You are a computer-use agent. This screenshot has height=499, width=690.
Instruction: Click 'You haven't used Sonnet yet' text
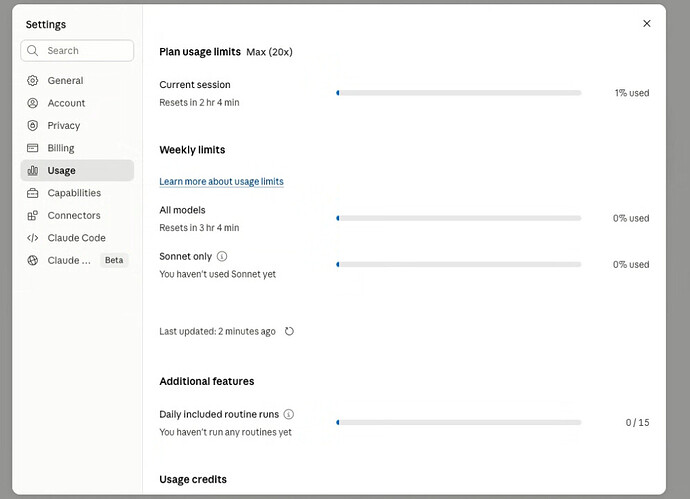tap(217, 274)
